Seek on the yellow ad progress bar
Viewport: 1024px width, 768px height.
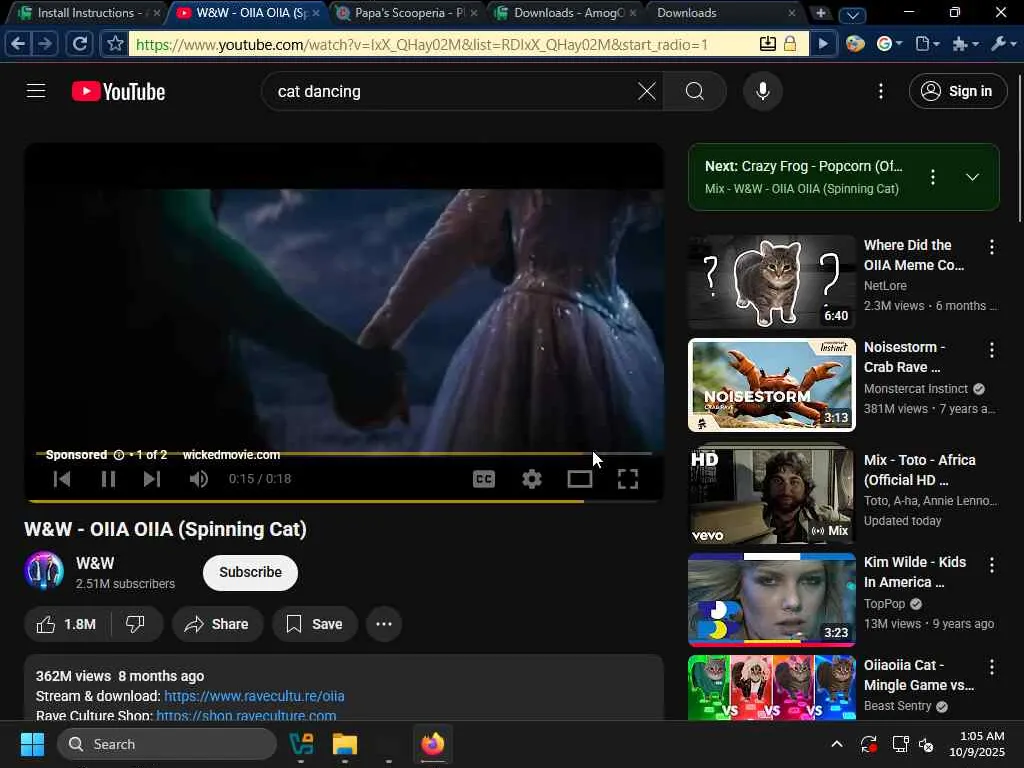(344, 453)
